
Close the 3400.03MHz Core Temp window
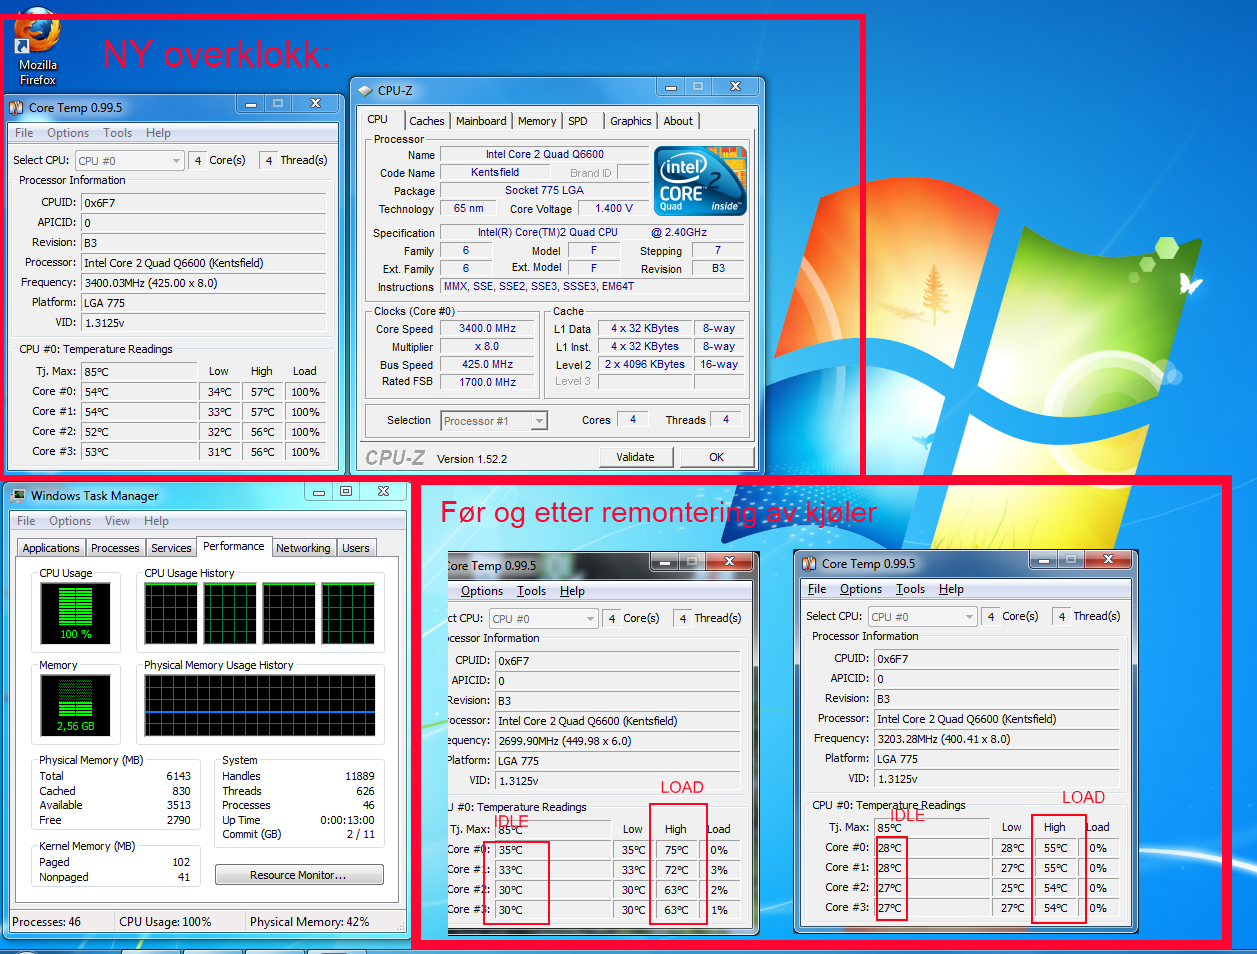pyautogui.click(x=315, y=104)
